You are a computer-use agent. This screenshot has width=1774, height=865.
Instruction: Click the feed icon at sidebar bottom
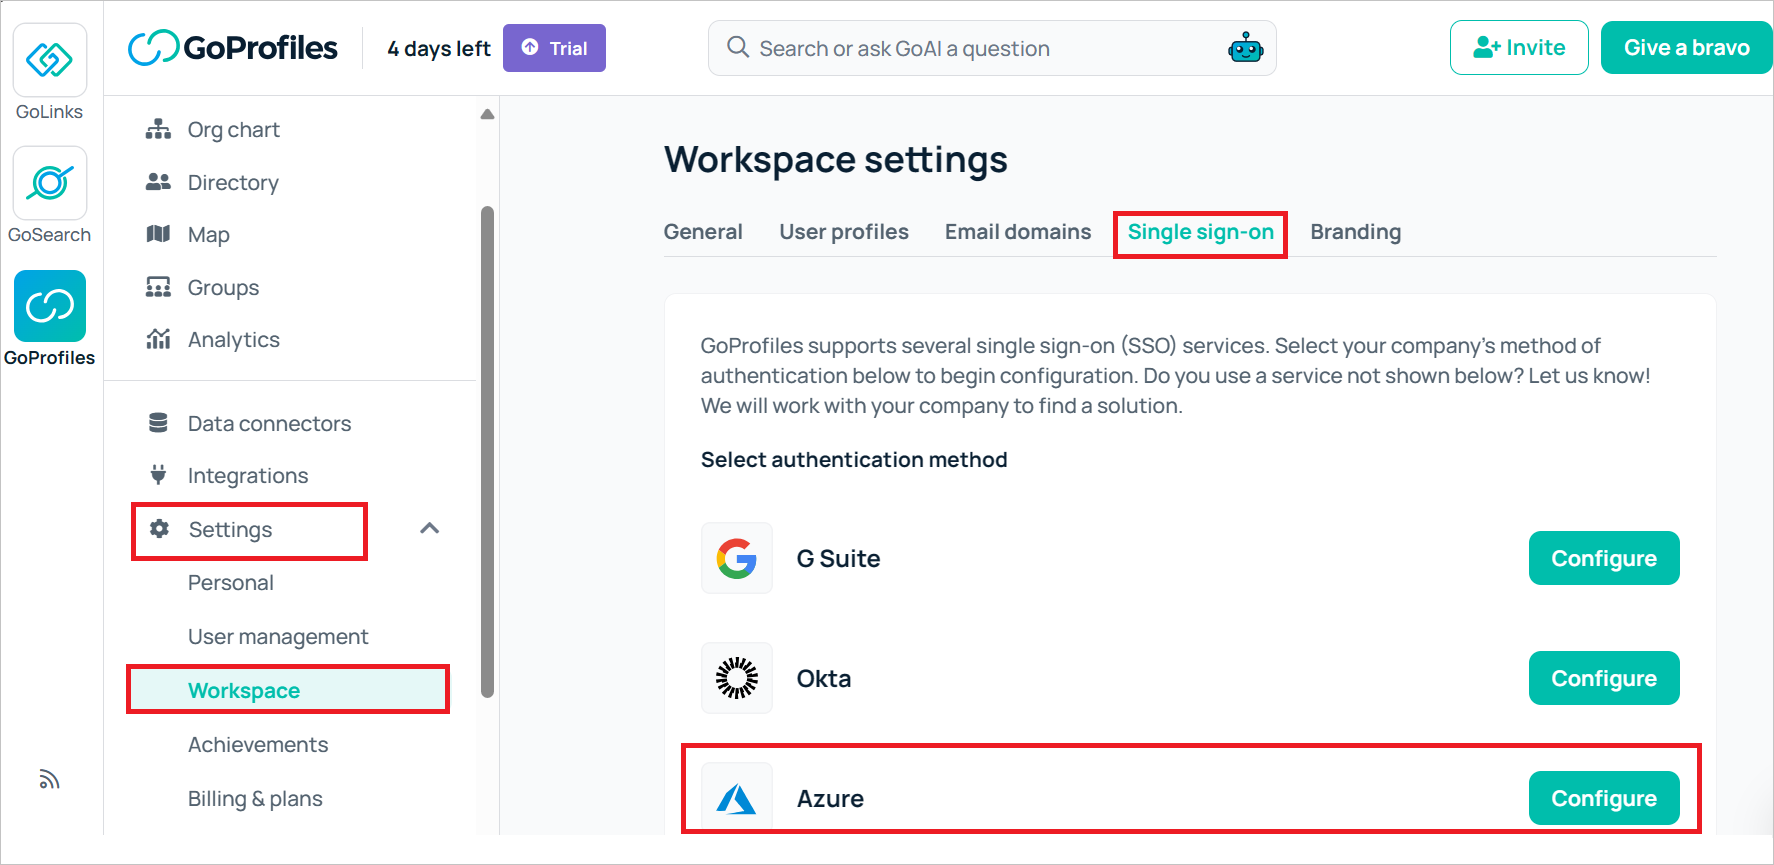pyautogui.click(x=49, y=779)
